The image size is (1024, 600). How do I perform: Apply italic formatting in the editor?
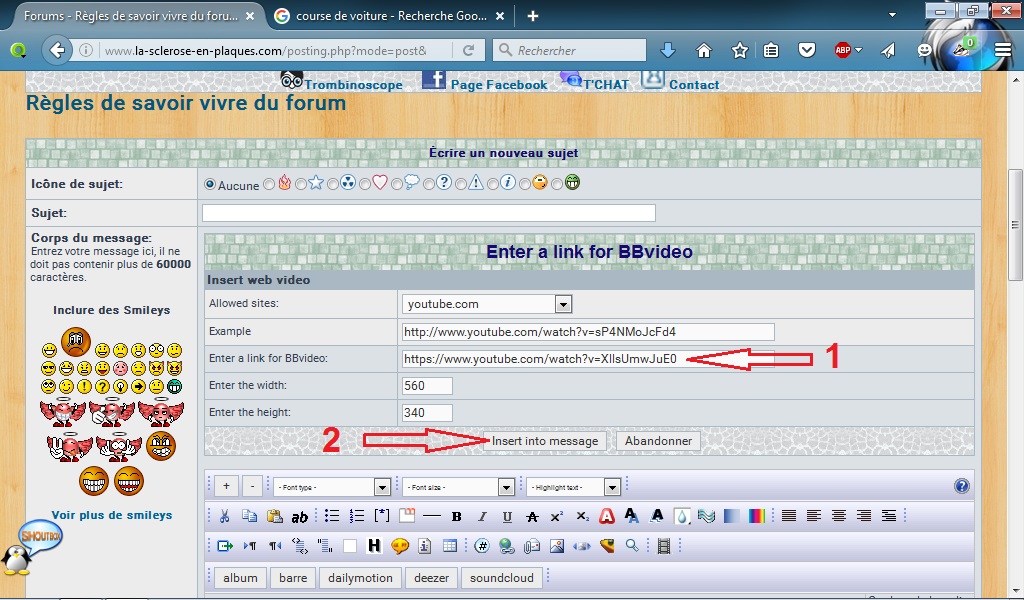[482, 516]
